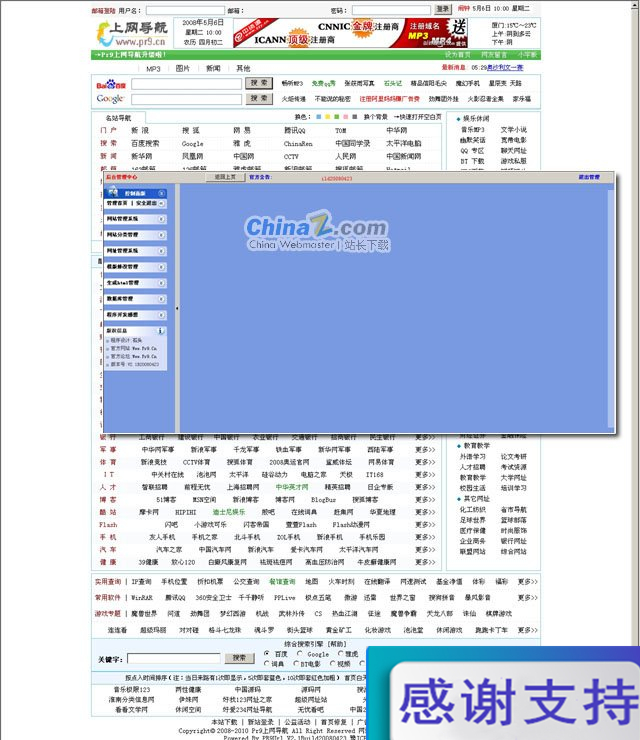Screen dimensions: 640x740
Task: Open 本站下载 footer link
Action: 224,722
